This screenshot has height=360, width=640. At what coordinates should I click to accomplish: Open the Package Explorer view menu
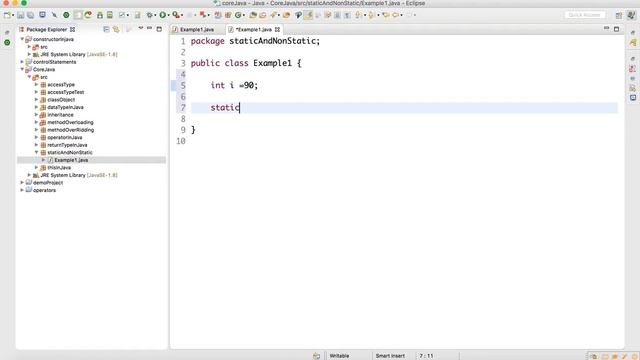point(140,29)
